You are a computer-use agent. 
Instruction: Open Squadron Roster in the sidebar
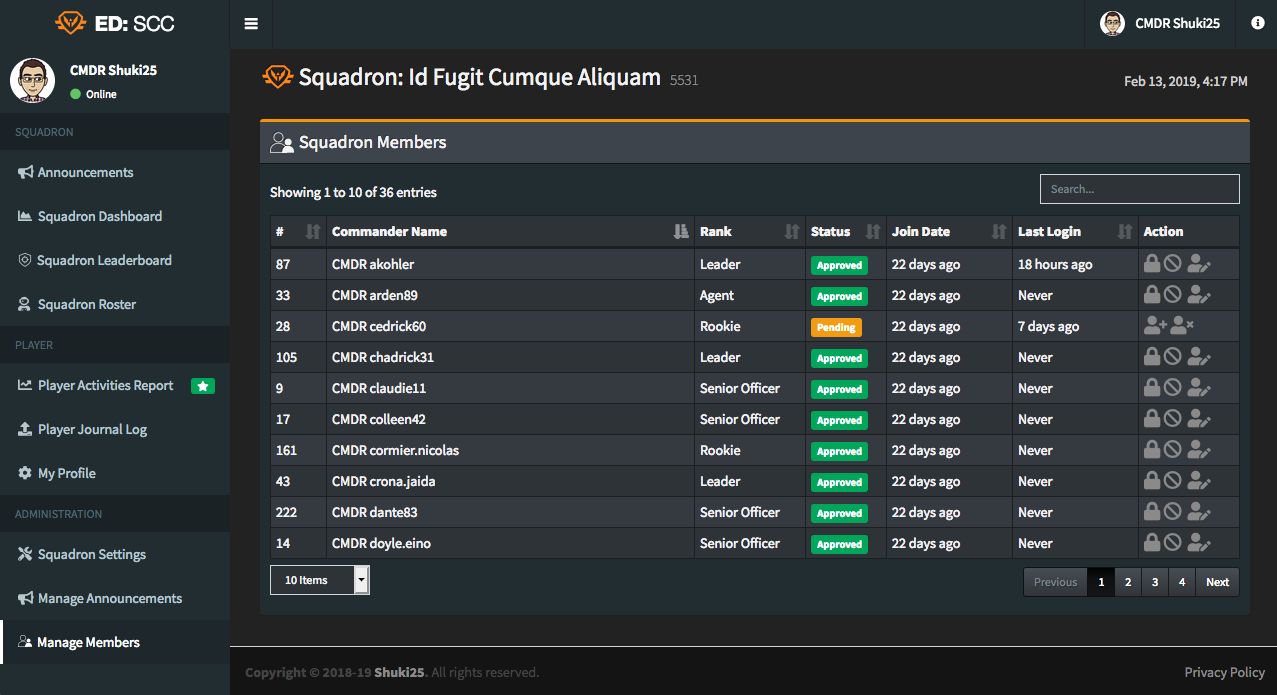coord(115,304)
